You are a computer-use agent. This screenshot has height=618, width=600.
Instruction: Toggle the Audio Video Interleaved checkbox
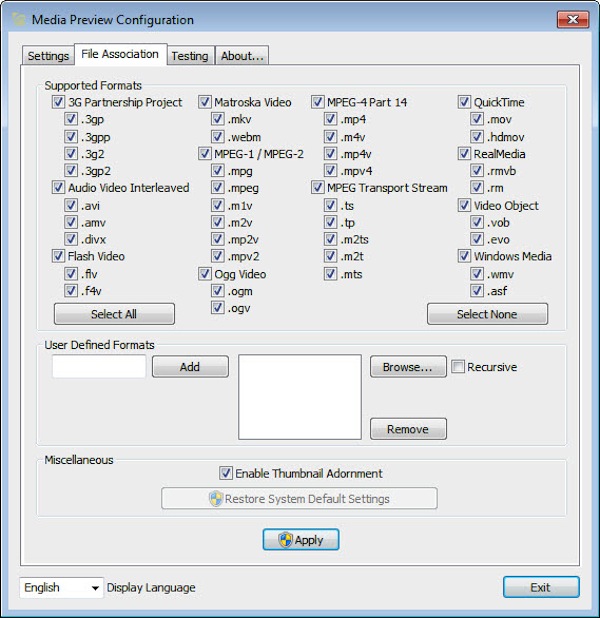58,188
